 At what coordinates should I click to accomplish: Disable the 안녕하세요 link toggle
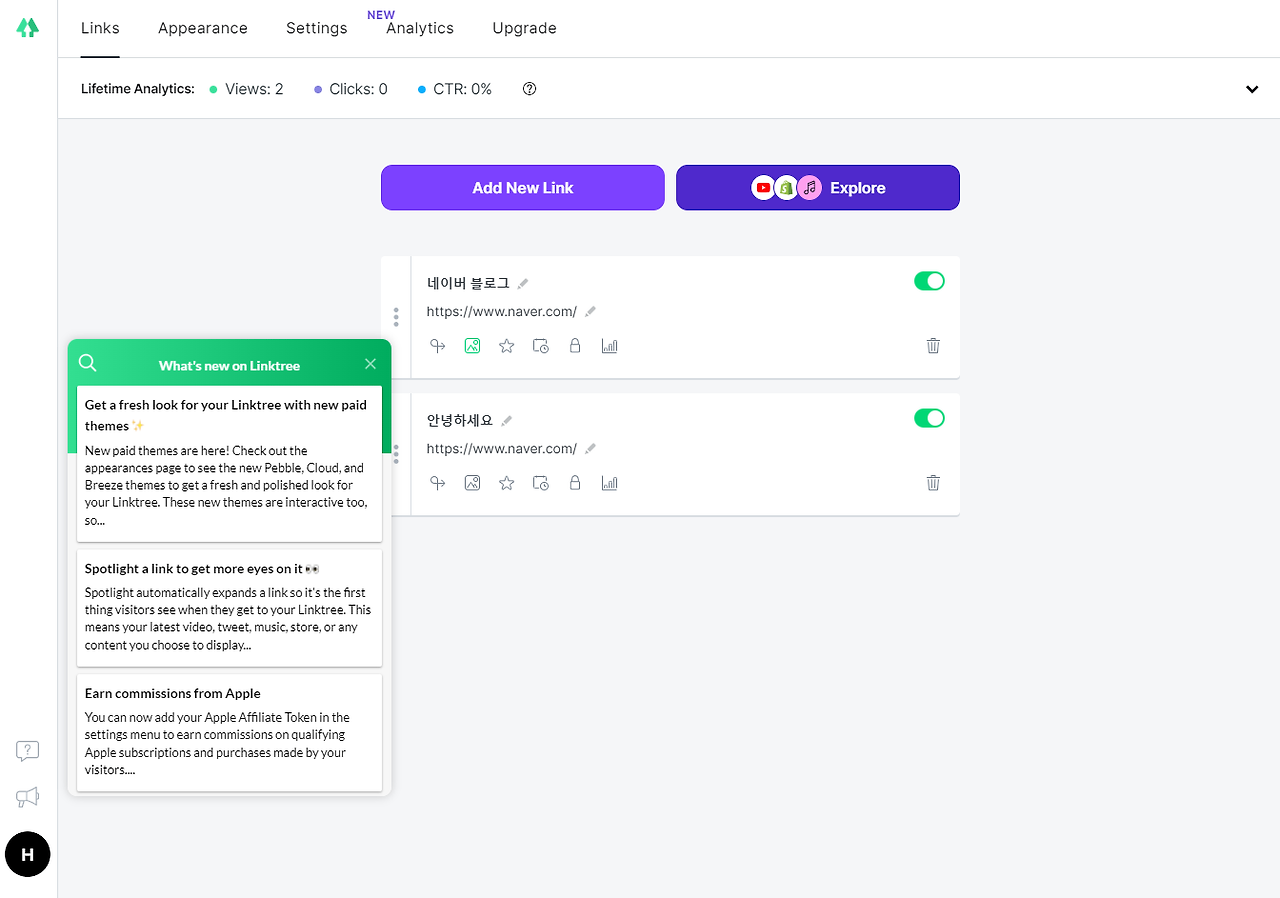929,418
